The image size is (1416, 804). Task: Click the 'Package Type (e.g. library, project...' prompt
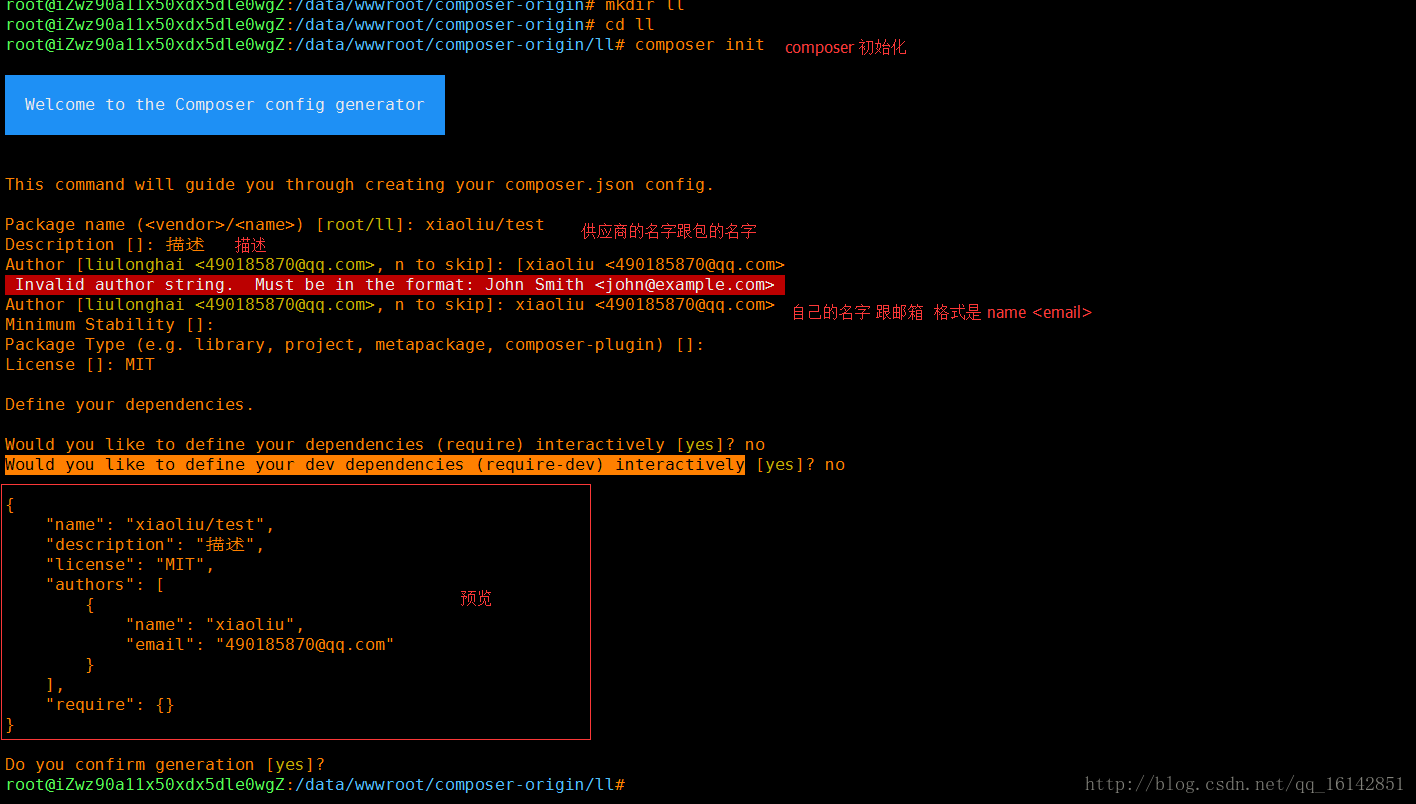pos(355,345)
